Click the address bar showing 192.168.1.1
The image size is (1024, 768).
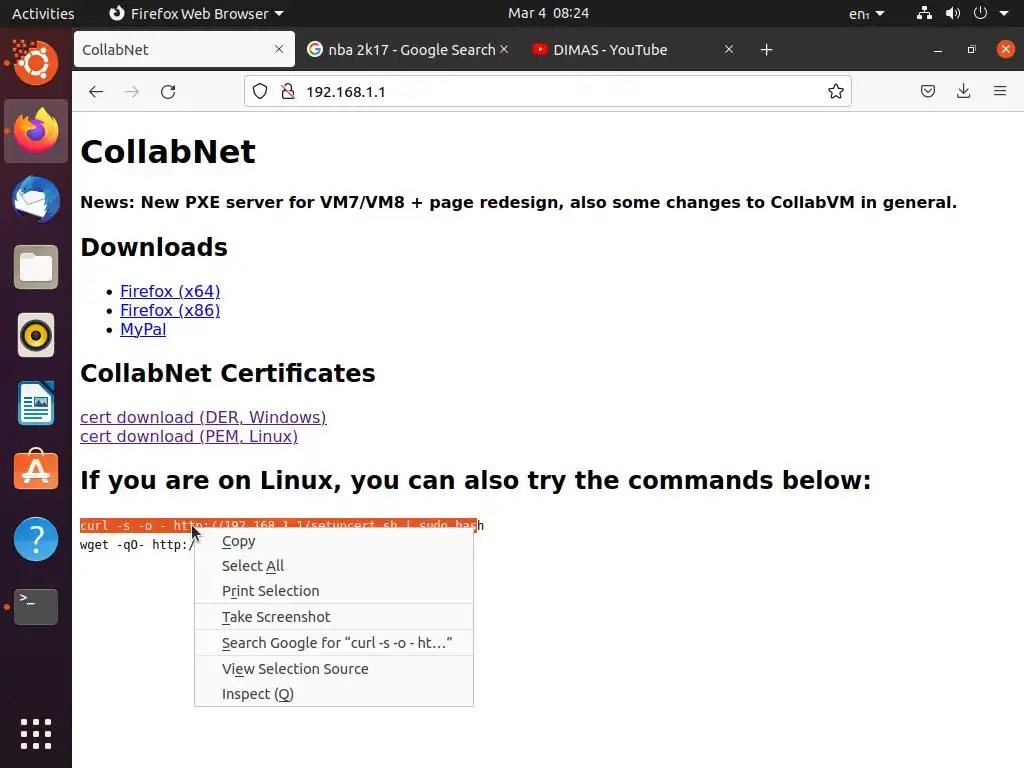(x=547, y=91)
